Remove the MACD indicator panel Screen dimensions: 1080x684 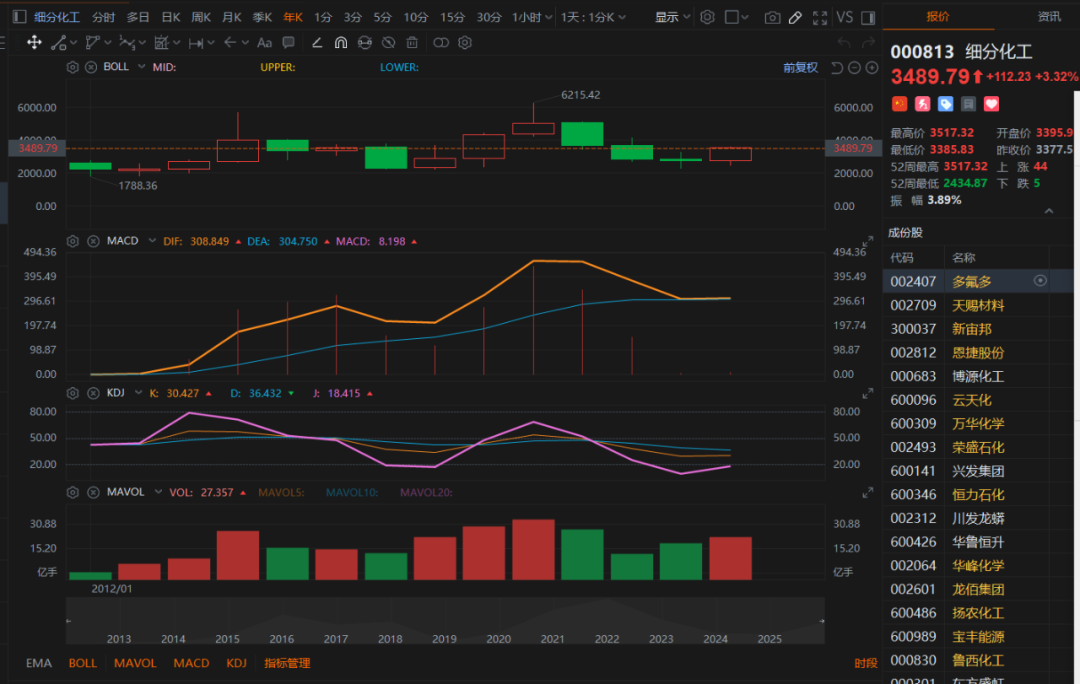(93, 241)
